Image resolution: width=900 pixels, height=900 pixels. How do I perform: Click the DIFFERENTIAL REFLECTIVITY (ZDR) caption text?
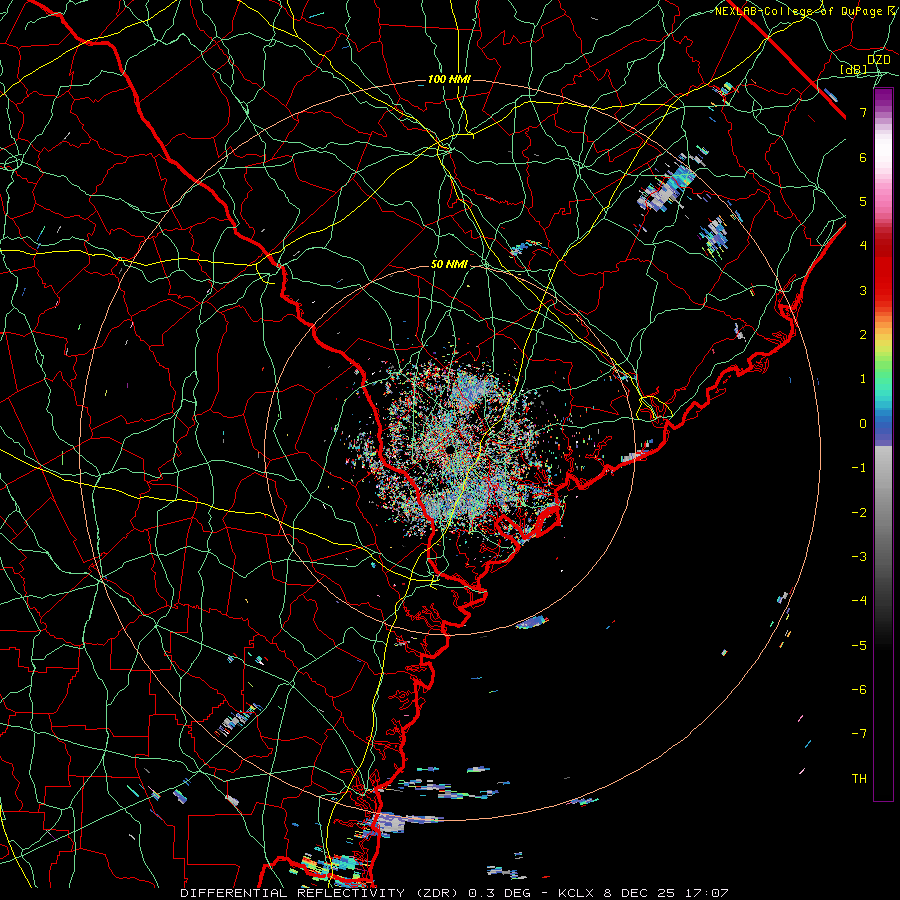coord(320,893)
